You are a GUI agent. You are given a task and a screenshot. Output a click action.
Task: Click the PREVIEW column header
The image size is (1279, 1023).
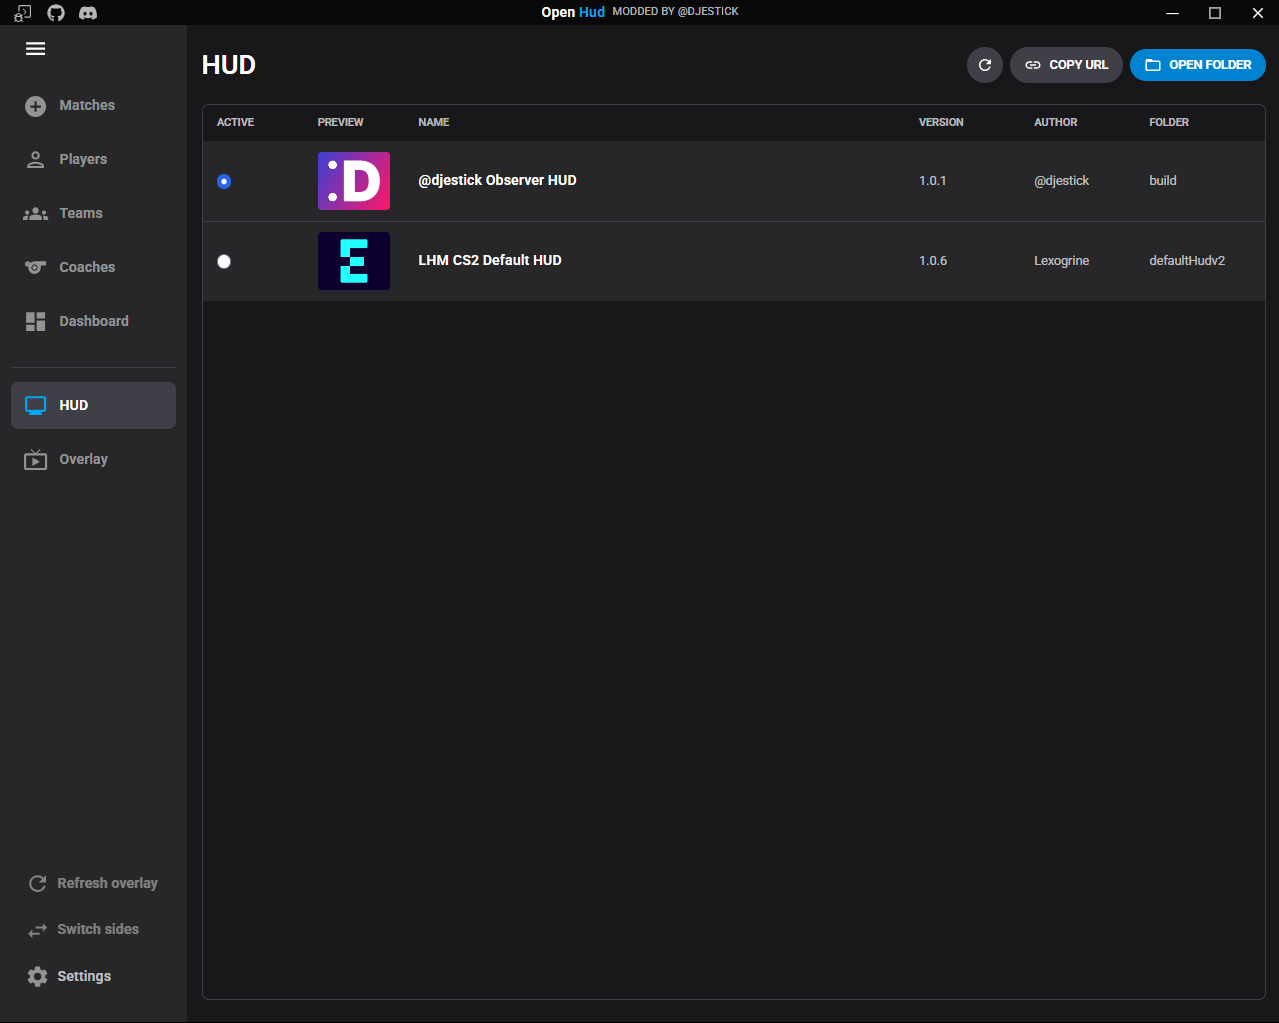point(341,122)
